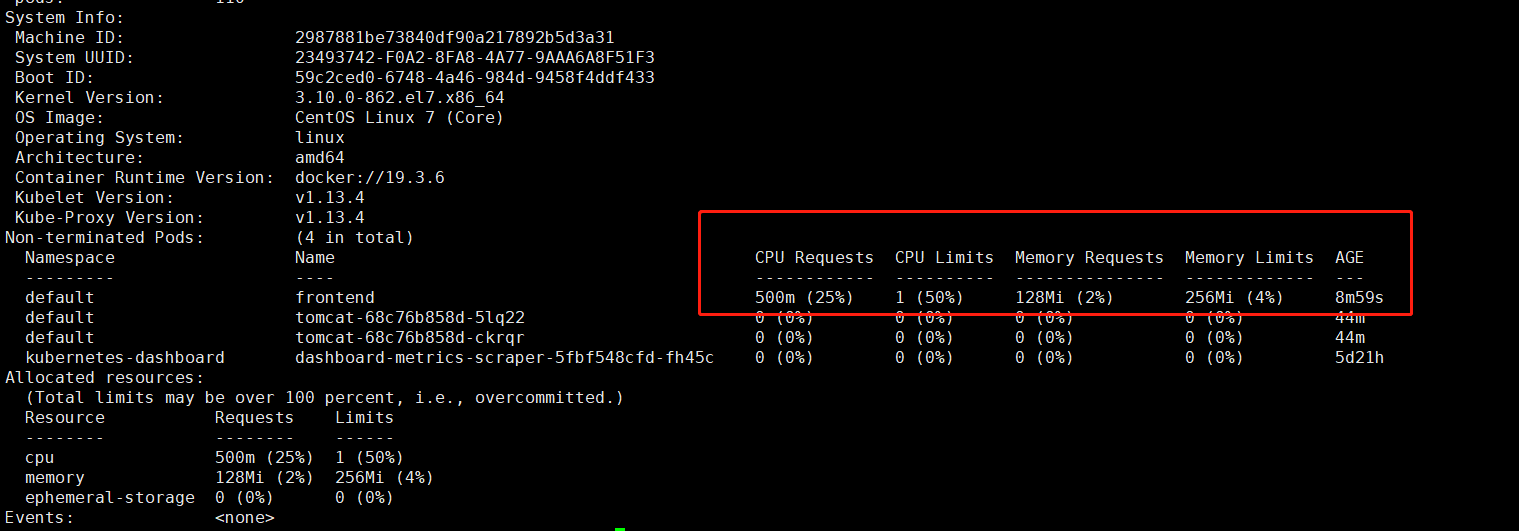Screen dimensions: 1519x531
Task: Click the tomcat-68c76b858d-5lq22 pod name
Action: (410, 317)
